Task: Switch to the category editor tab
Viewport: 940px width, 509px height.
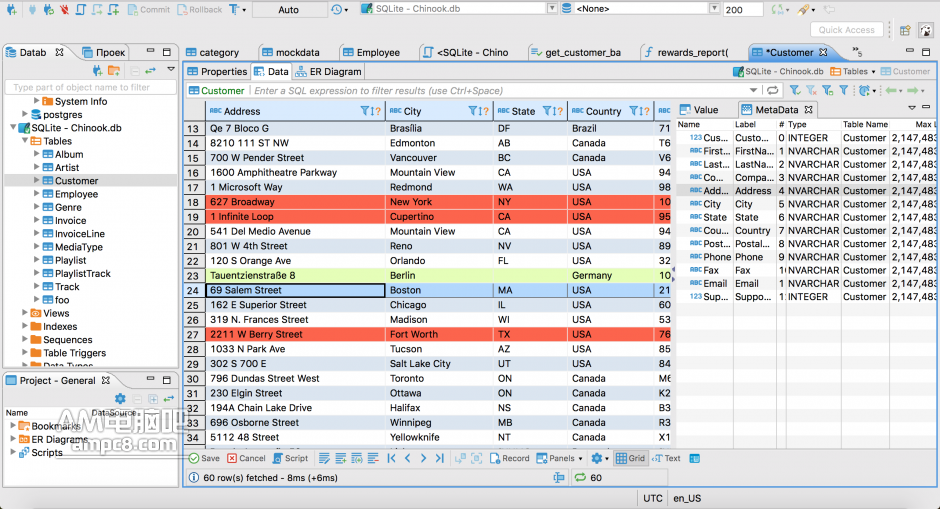Action: click(212, 53)
